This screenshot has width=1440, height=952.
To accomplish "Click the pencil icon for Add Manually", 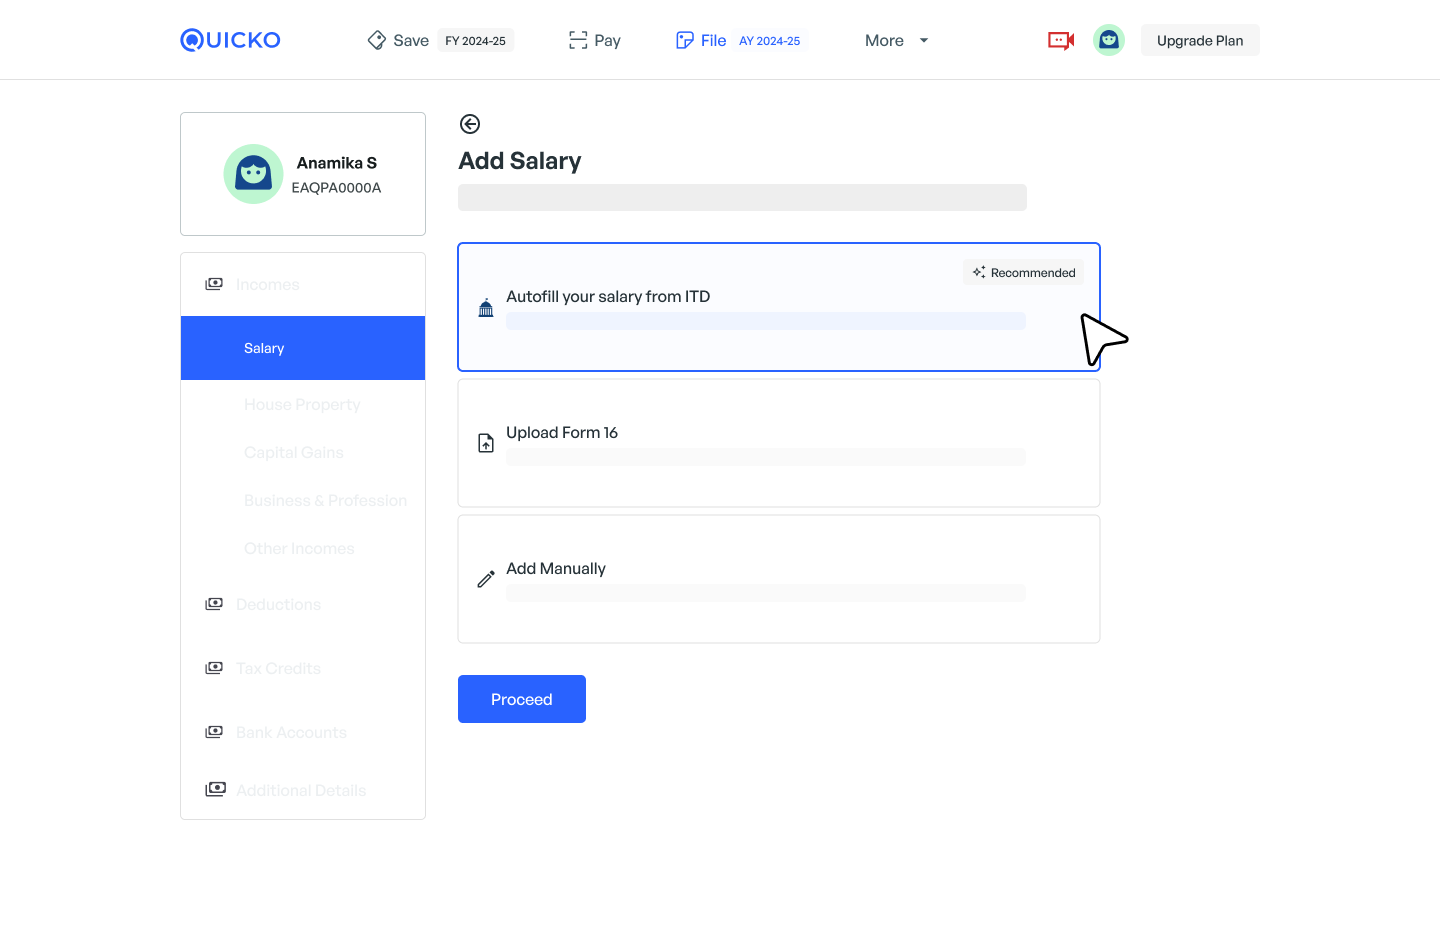I will [486, 579].
